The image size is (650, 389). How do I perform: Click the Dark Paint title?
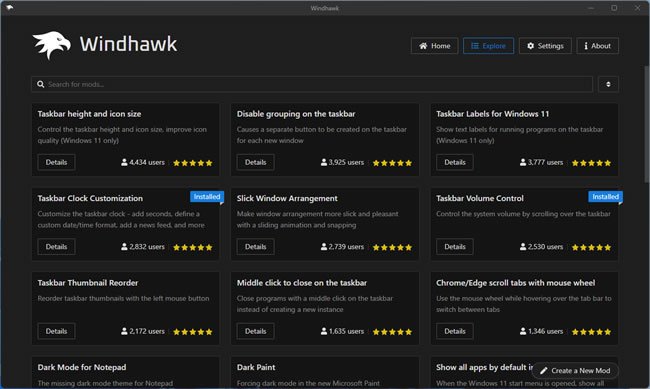(256, 367)
